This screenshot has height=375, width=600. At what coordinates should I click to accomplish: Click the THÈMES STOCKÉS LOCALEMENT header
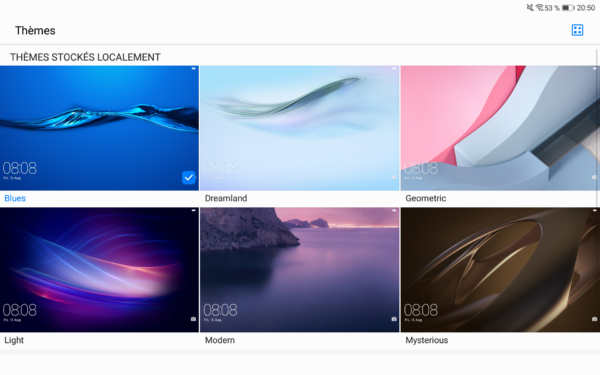pyautogui.click(x=85, y=57)
